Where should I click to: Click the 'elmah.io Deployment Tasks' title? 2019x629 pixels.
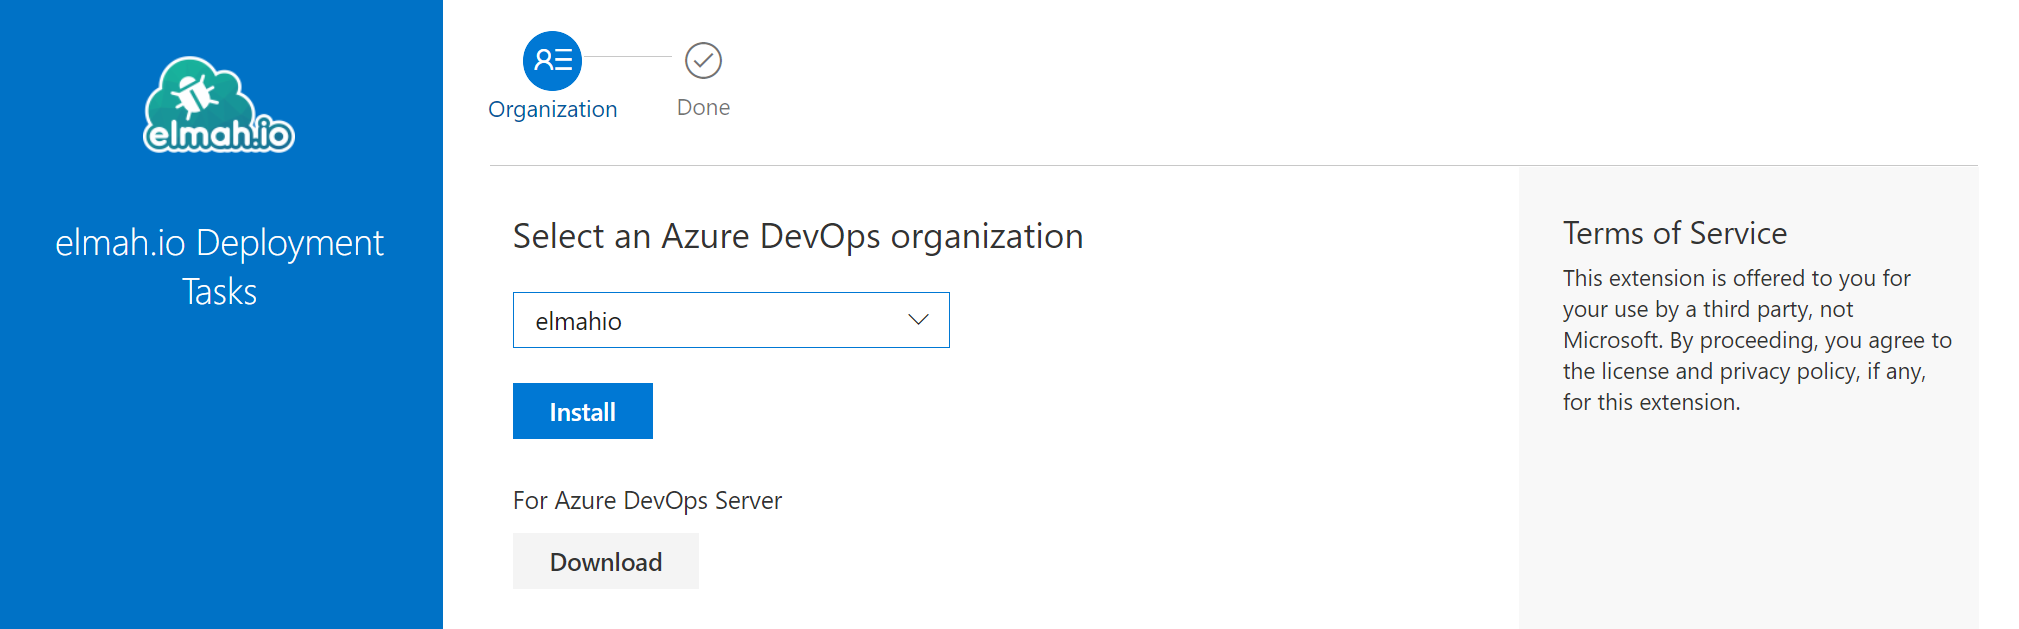(219, 267)
